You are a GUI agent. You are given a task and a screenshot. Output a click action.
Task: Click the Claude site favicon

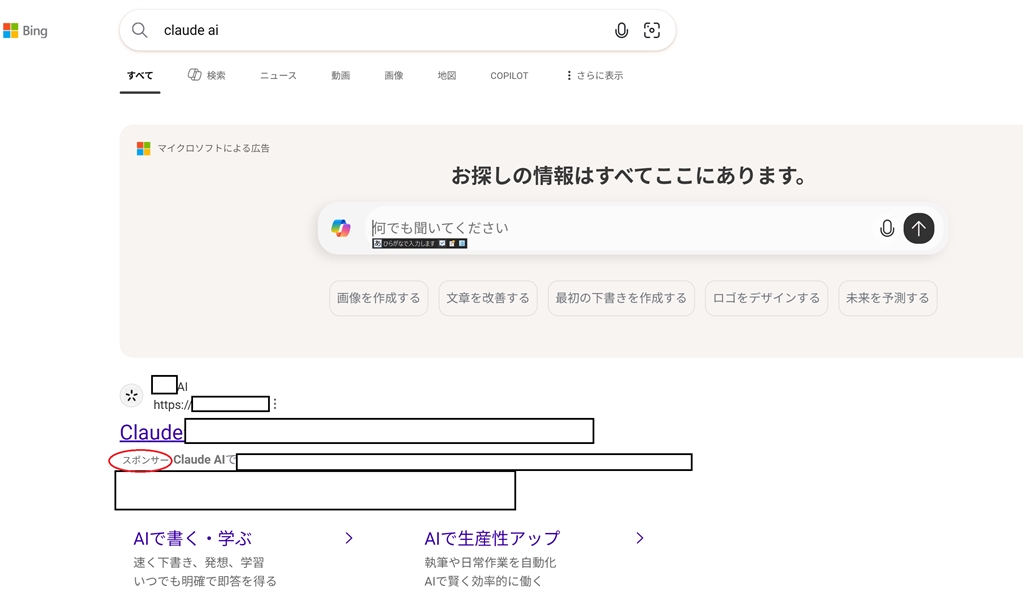pos(131,395)
